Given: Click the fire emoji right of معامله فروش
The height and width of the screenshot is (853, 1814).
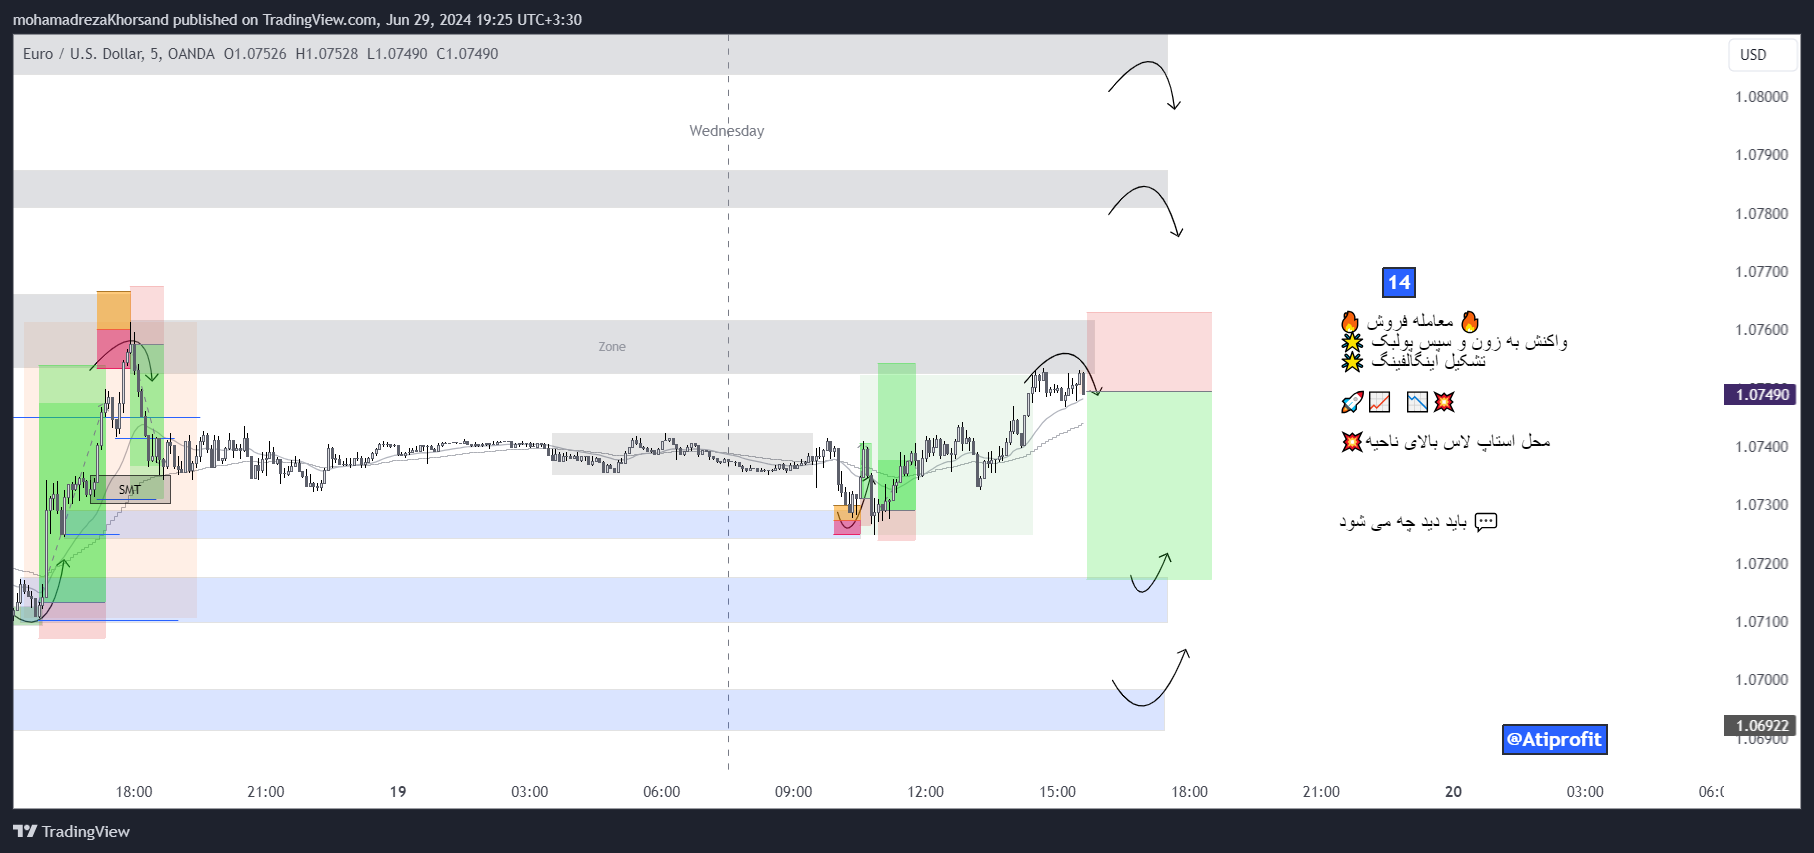Looking at the screenshot, I should point(1470,322).
